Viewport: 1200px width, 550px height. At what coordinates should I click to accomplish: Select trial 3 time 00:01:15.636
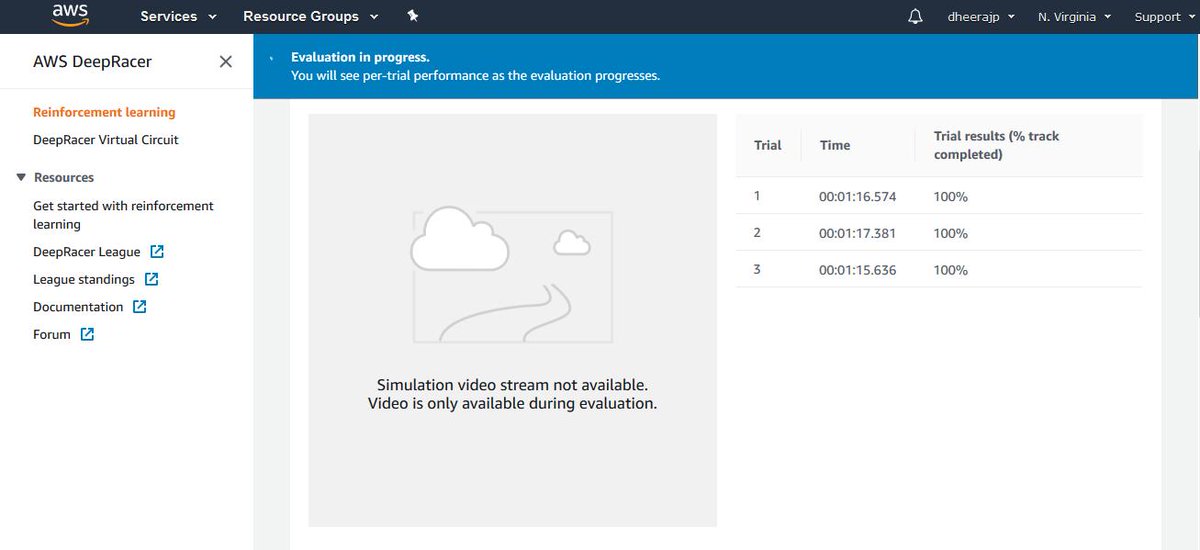(x=857, y=270)
